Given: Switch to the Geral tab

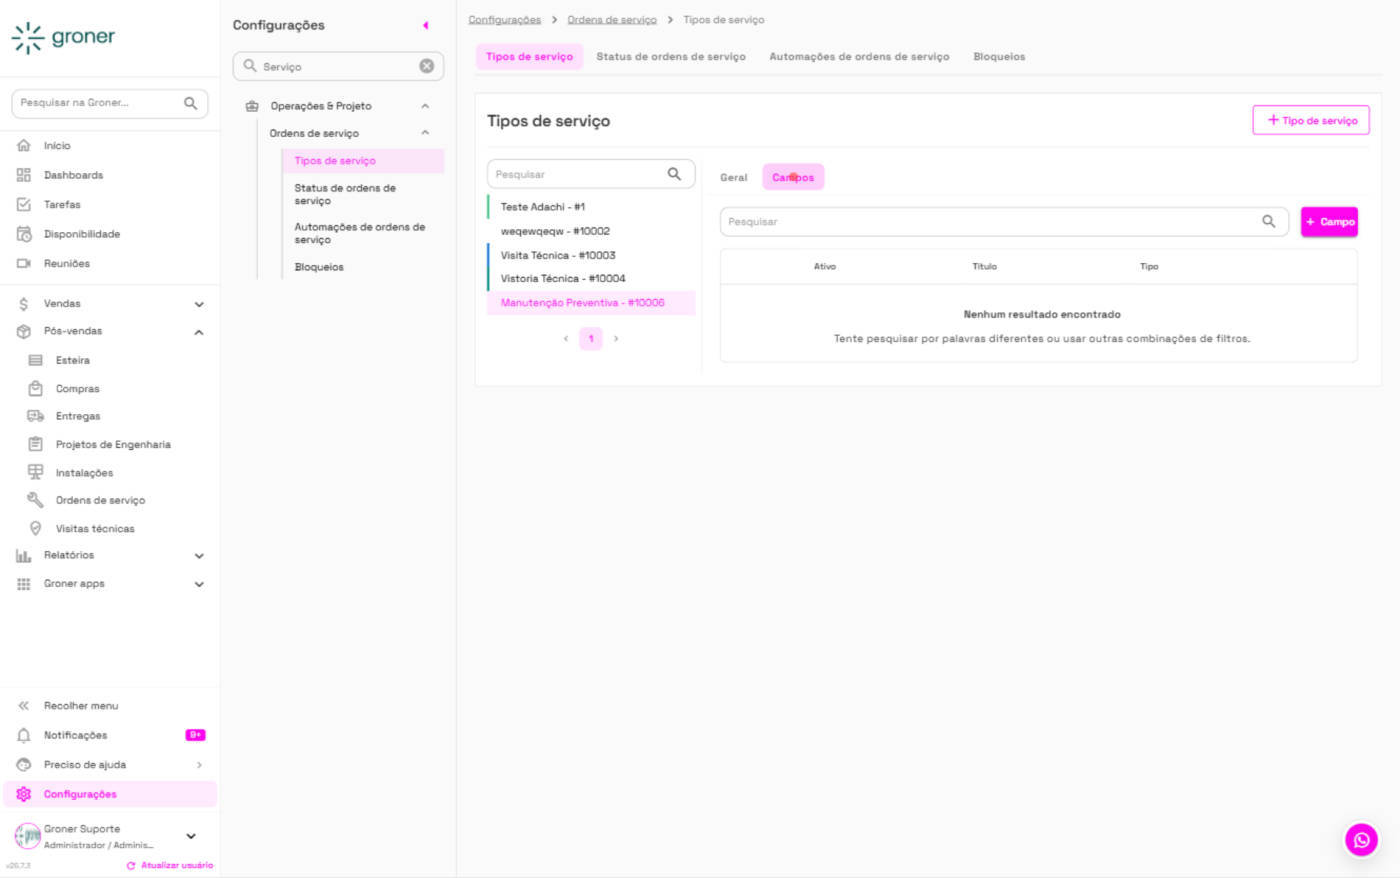Looking at the screenshot, I should [x=734, y=177].
